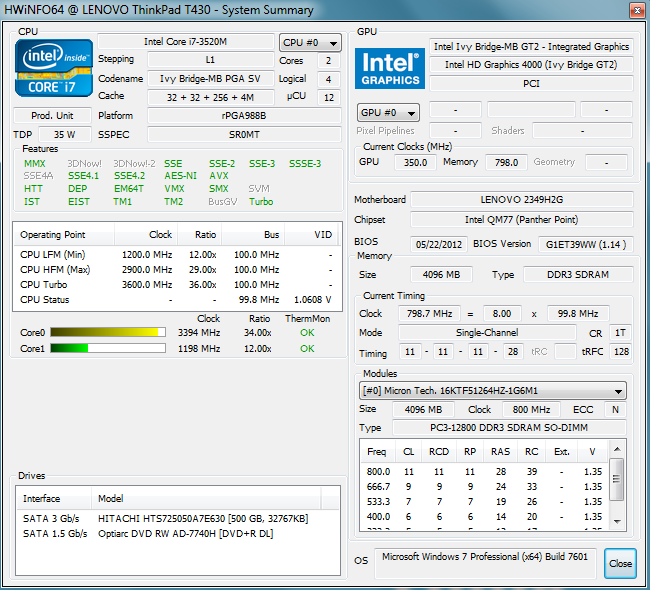Click the Model column header in Drives

coord(206,498)
